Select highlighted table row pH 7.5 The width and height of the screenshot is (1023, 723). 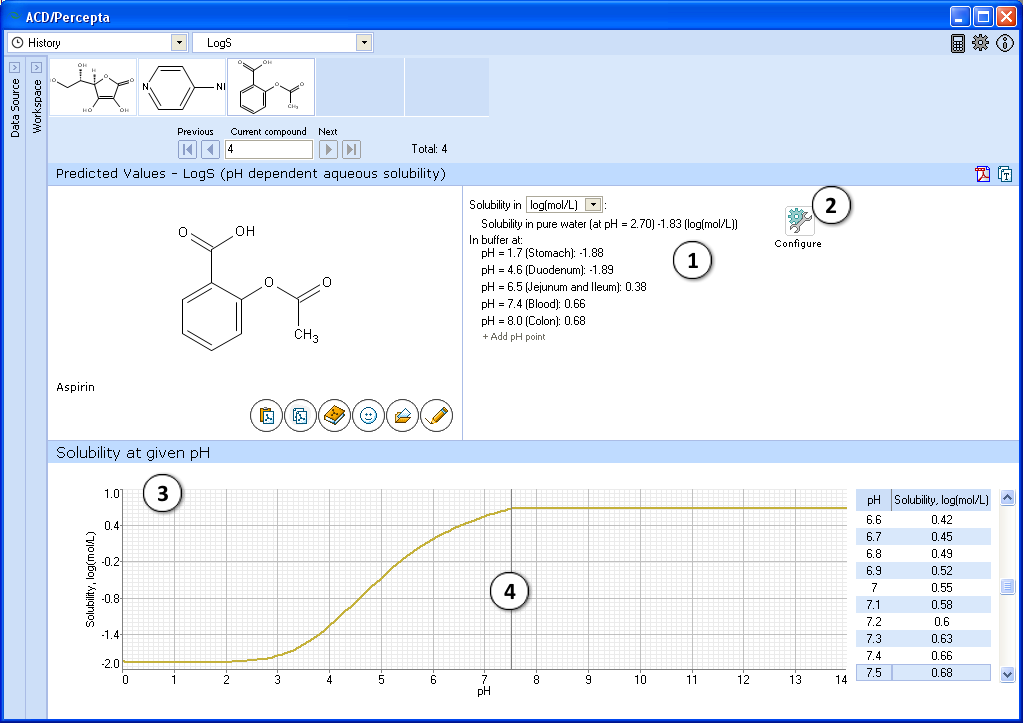click(x=923, y=673)
